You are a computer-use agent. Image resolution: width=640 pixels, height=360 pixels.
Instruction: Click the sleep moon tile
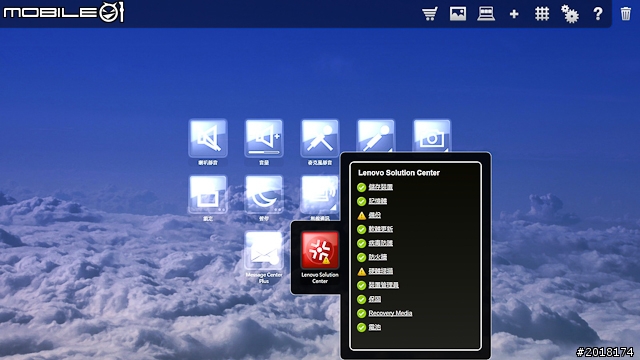264,195
